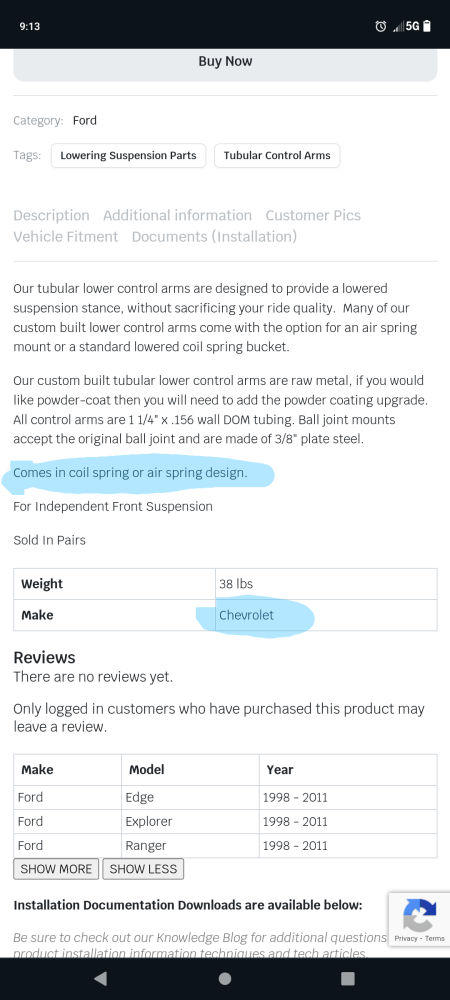Tap the recent apps square icon
The width and height of the screenshot is (450, 1000).
(x=347, y=978)
